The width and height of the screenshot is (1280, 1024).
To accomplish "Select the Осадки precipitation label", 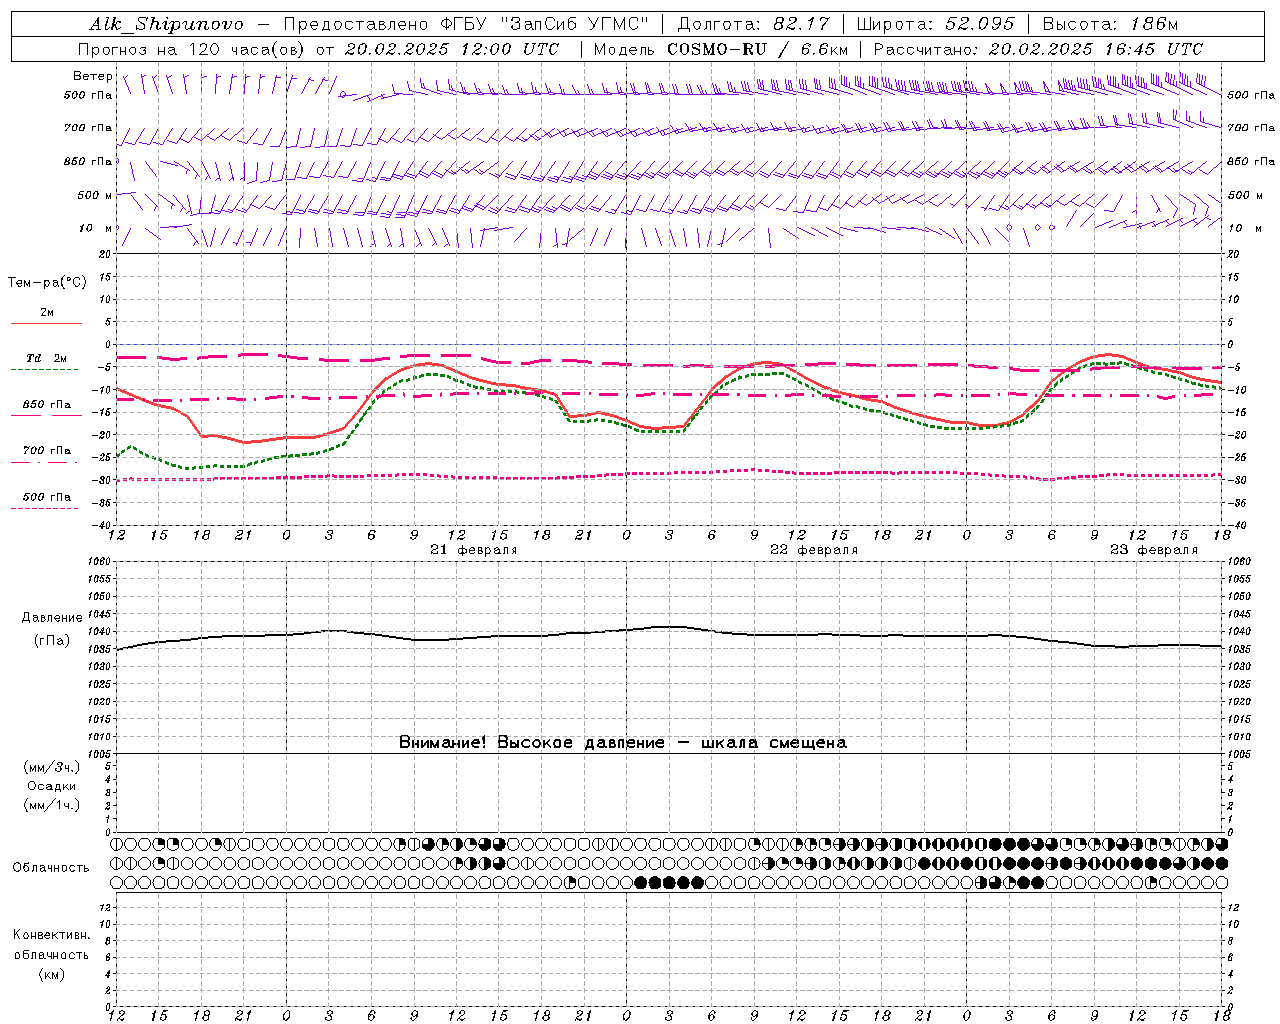I will point(52,786).
